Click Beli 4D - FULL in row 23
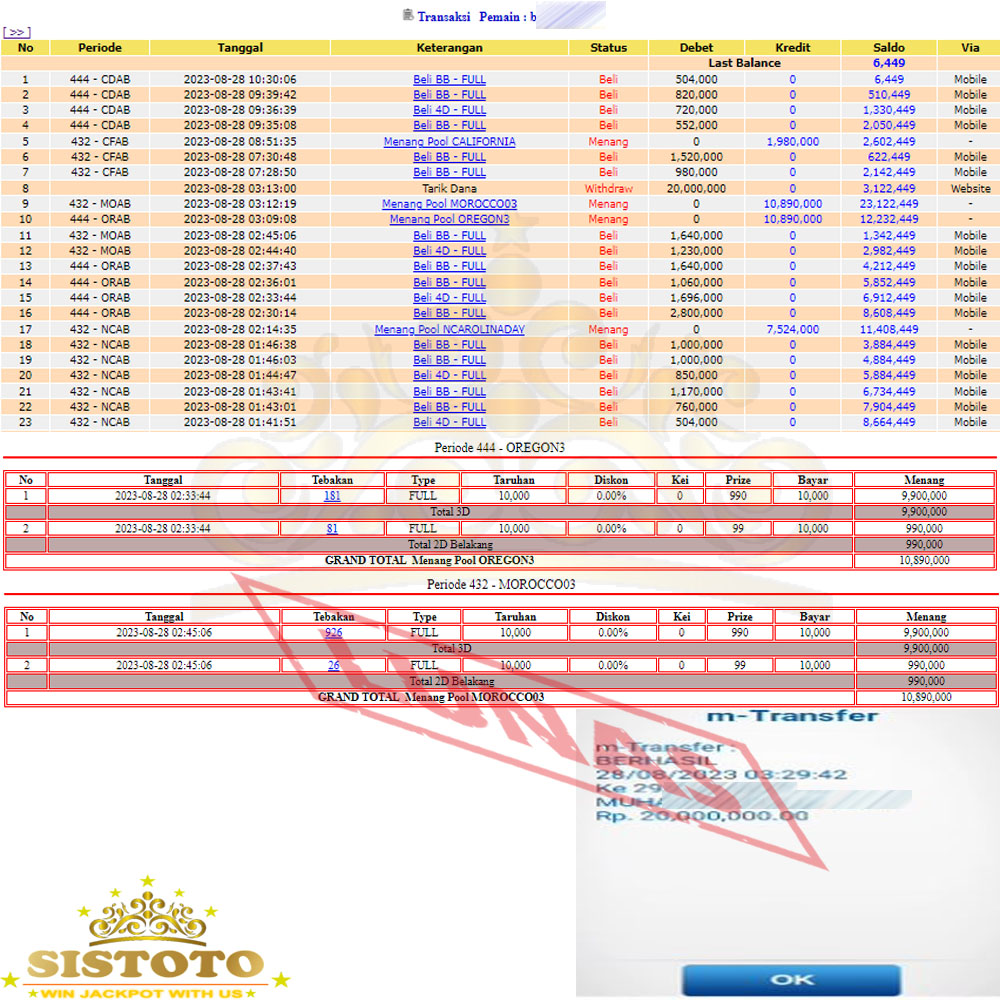 point(449,422)
